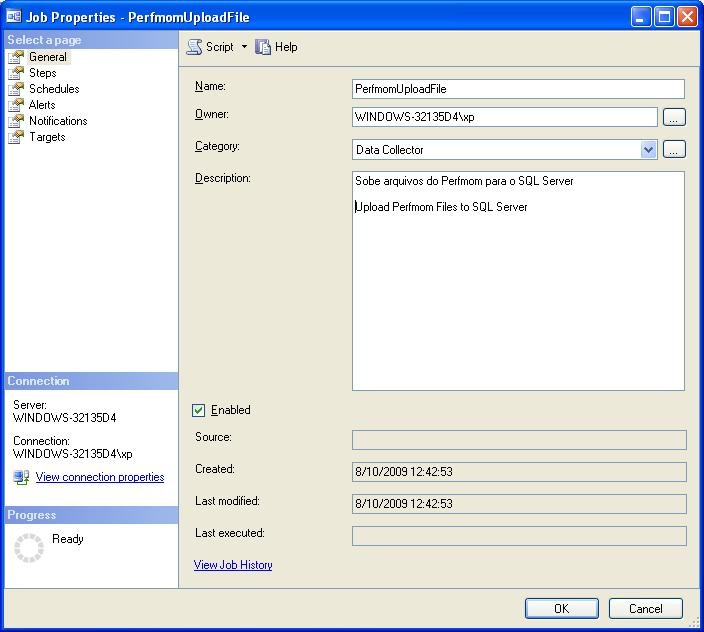Screen dimensions: 704x632
Task: Open View Job History link
Action: (x=233, y=565)
